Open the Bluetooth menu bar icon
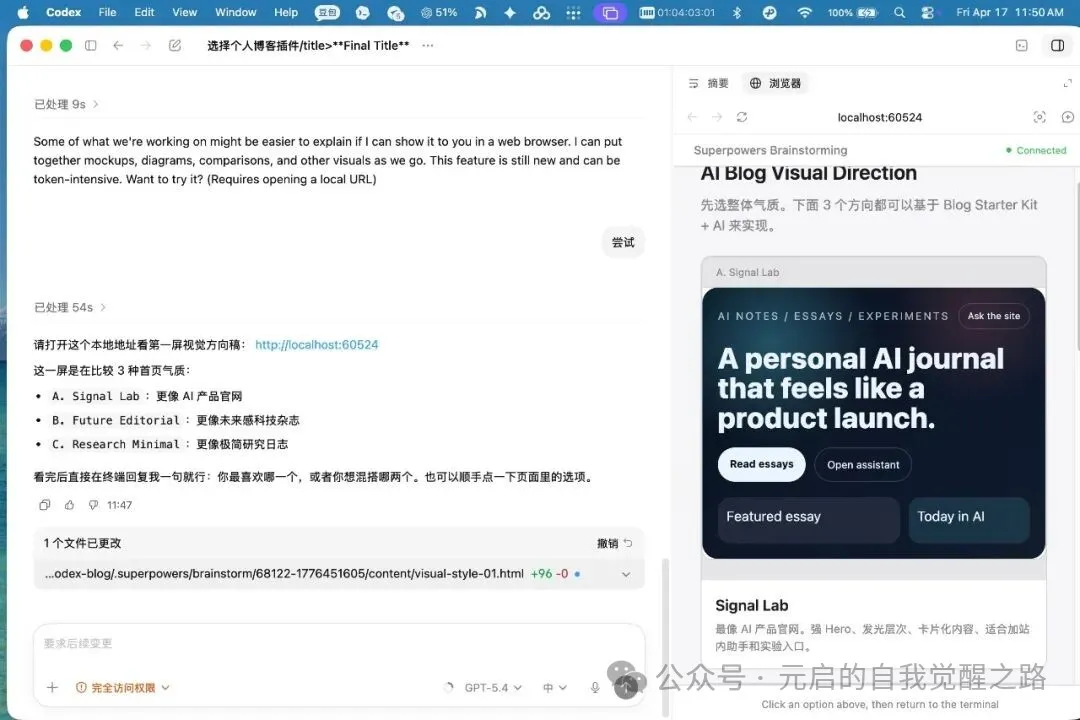 click(737, 12)
